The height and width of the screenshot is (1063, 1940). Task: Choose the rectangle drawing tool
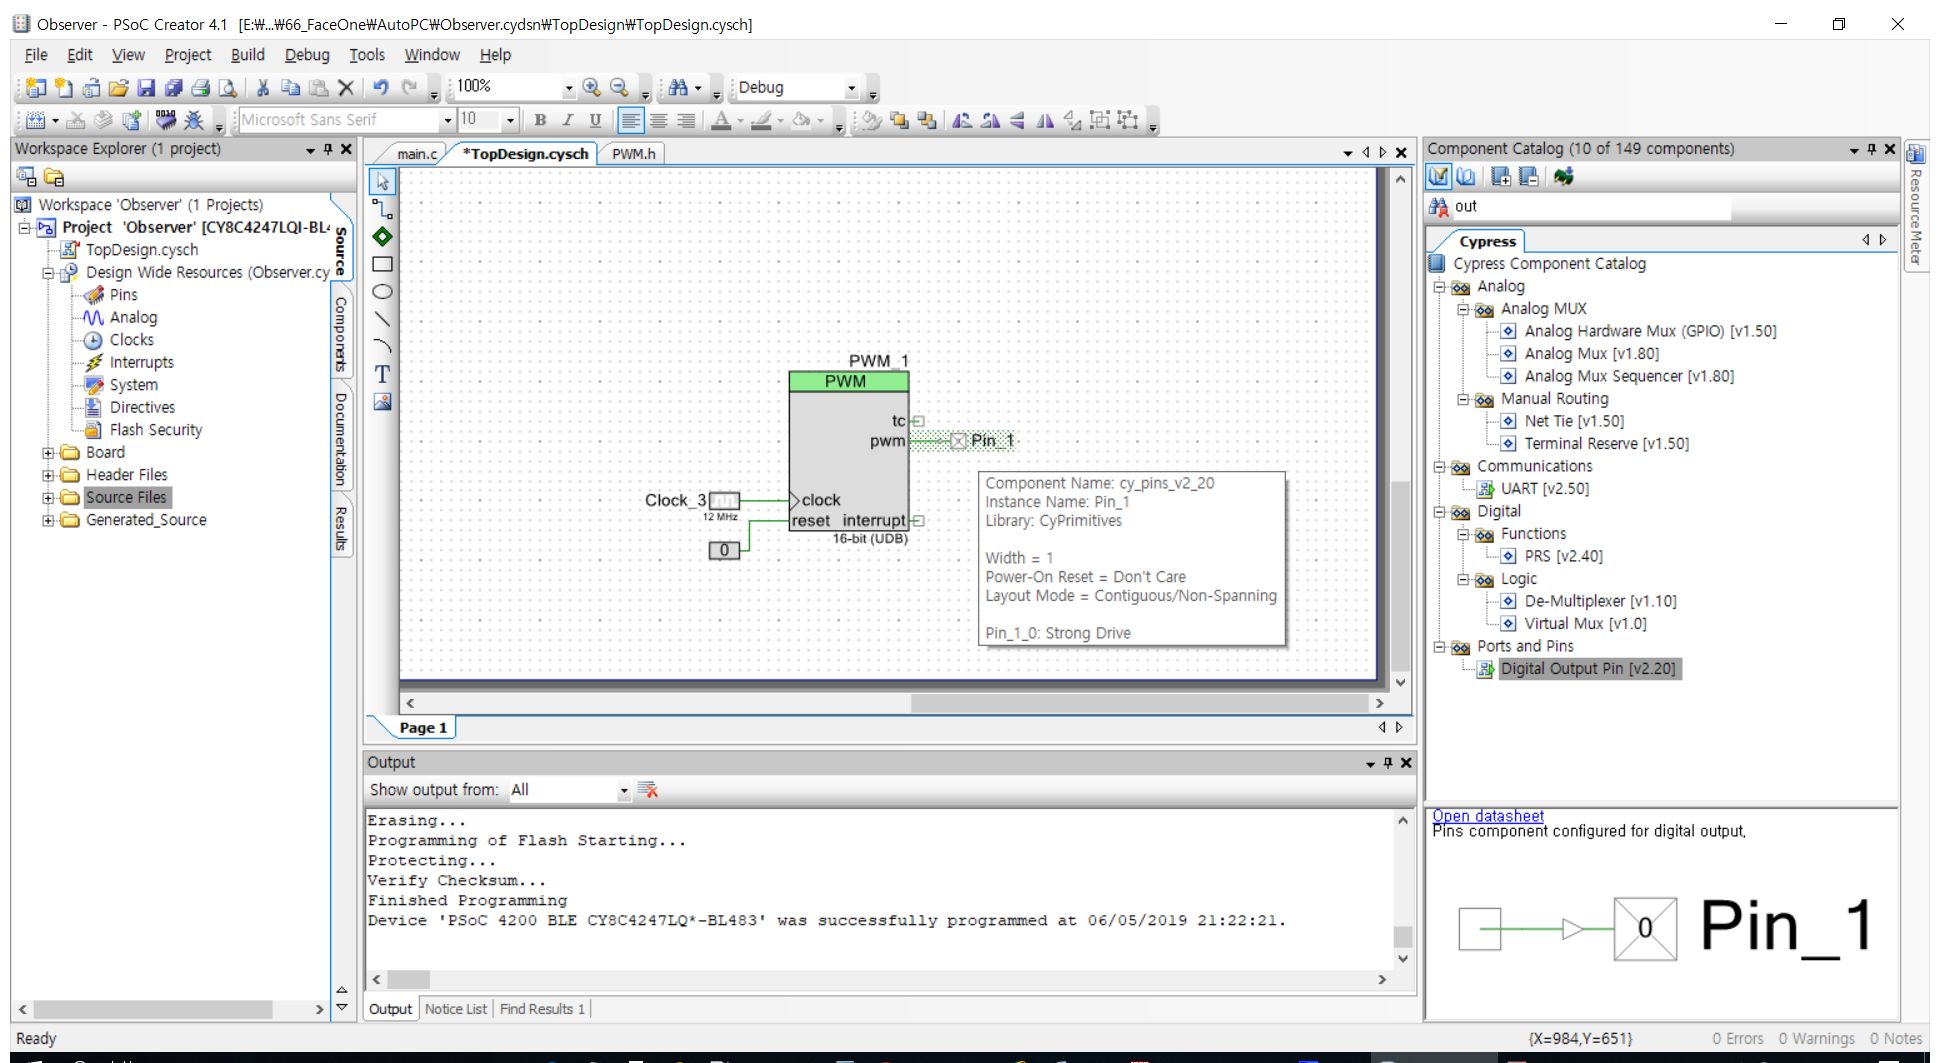point(382,264)
